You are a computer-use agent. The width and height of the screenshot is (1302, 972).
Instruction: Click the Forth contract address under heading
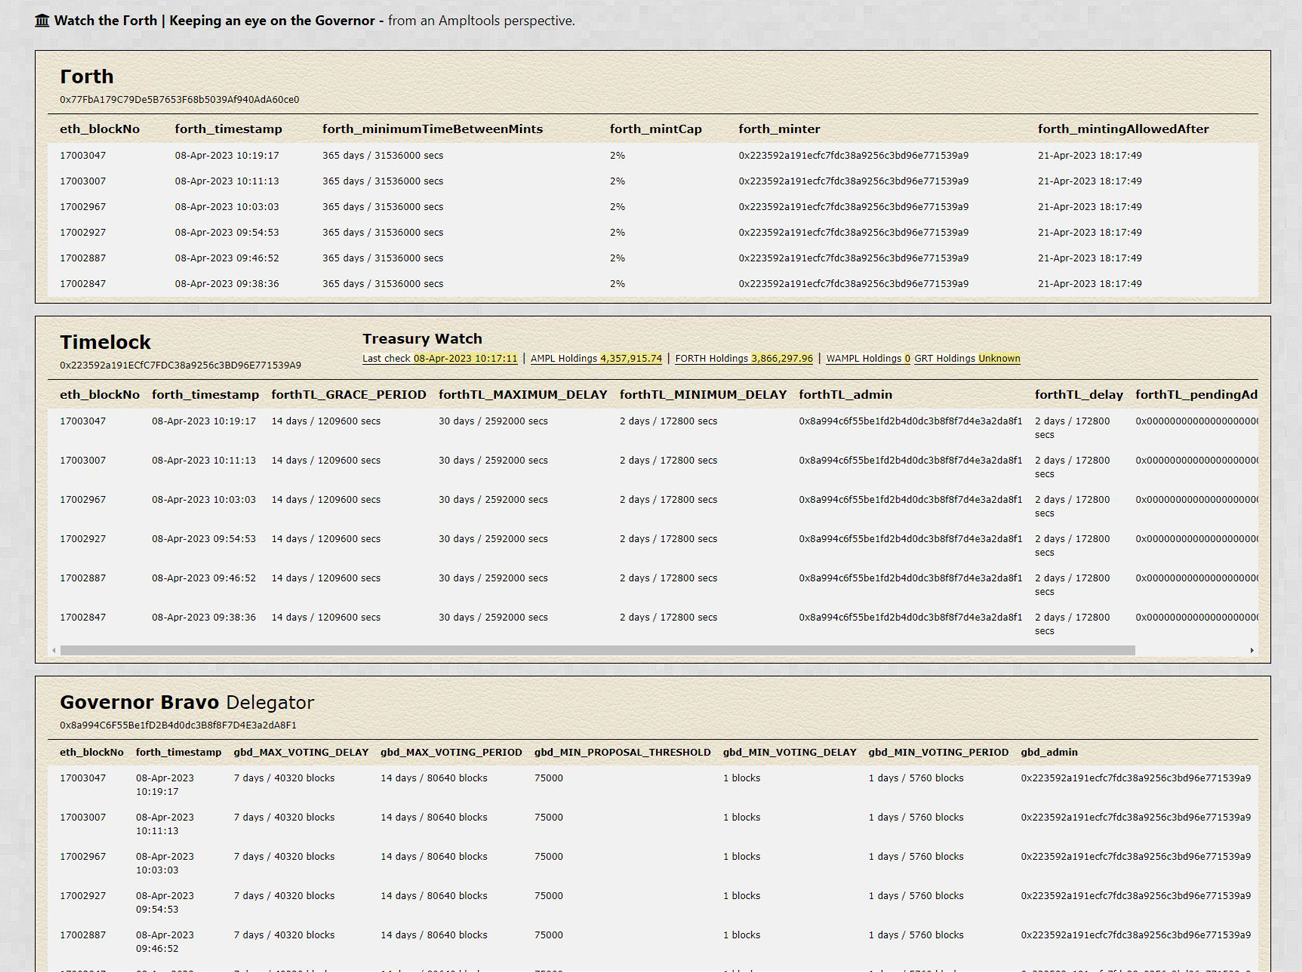[x=179, y=100]
